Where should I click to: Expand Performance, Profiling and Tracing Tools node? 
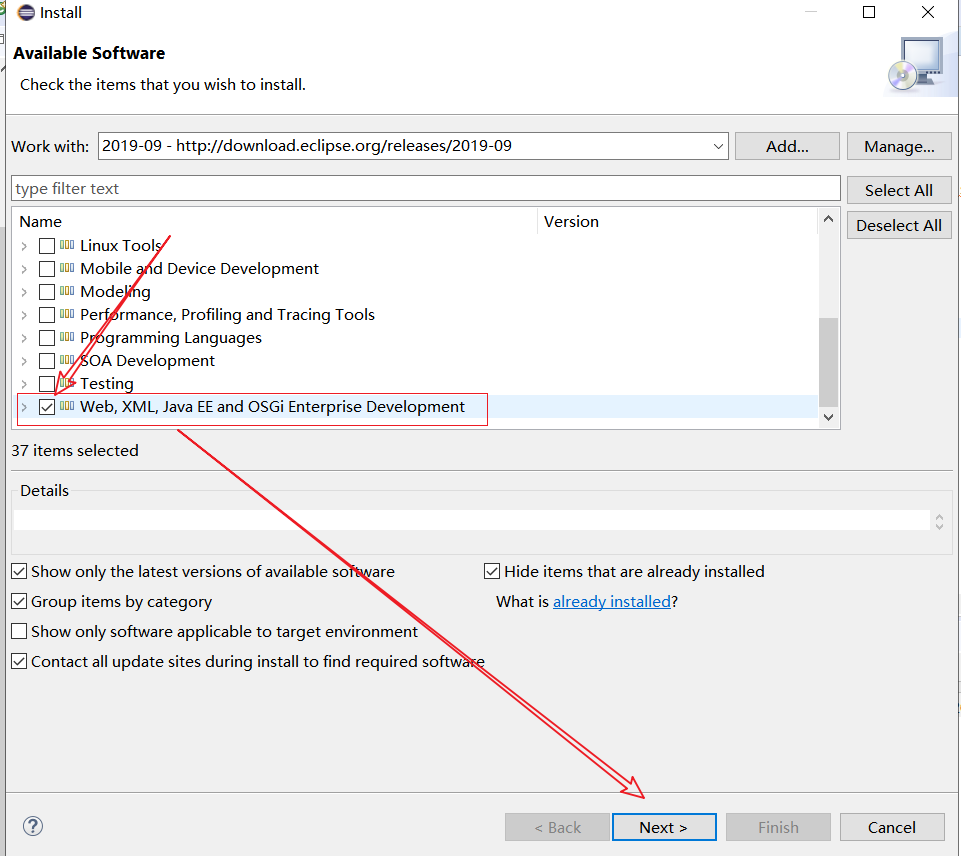(24, 315)
